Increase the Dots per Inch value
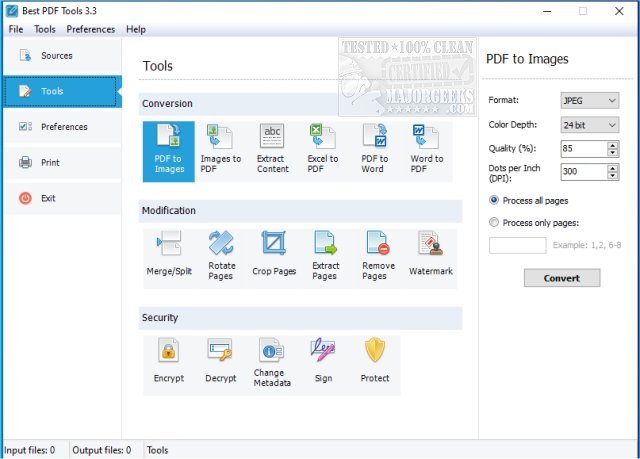 [612, 168]
